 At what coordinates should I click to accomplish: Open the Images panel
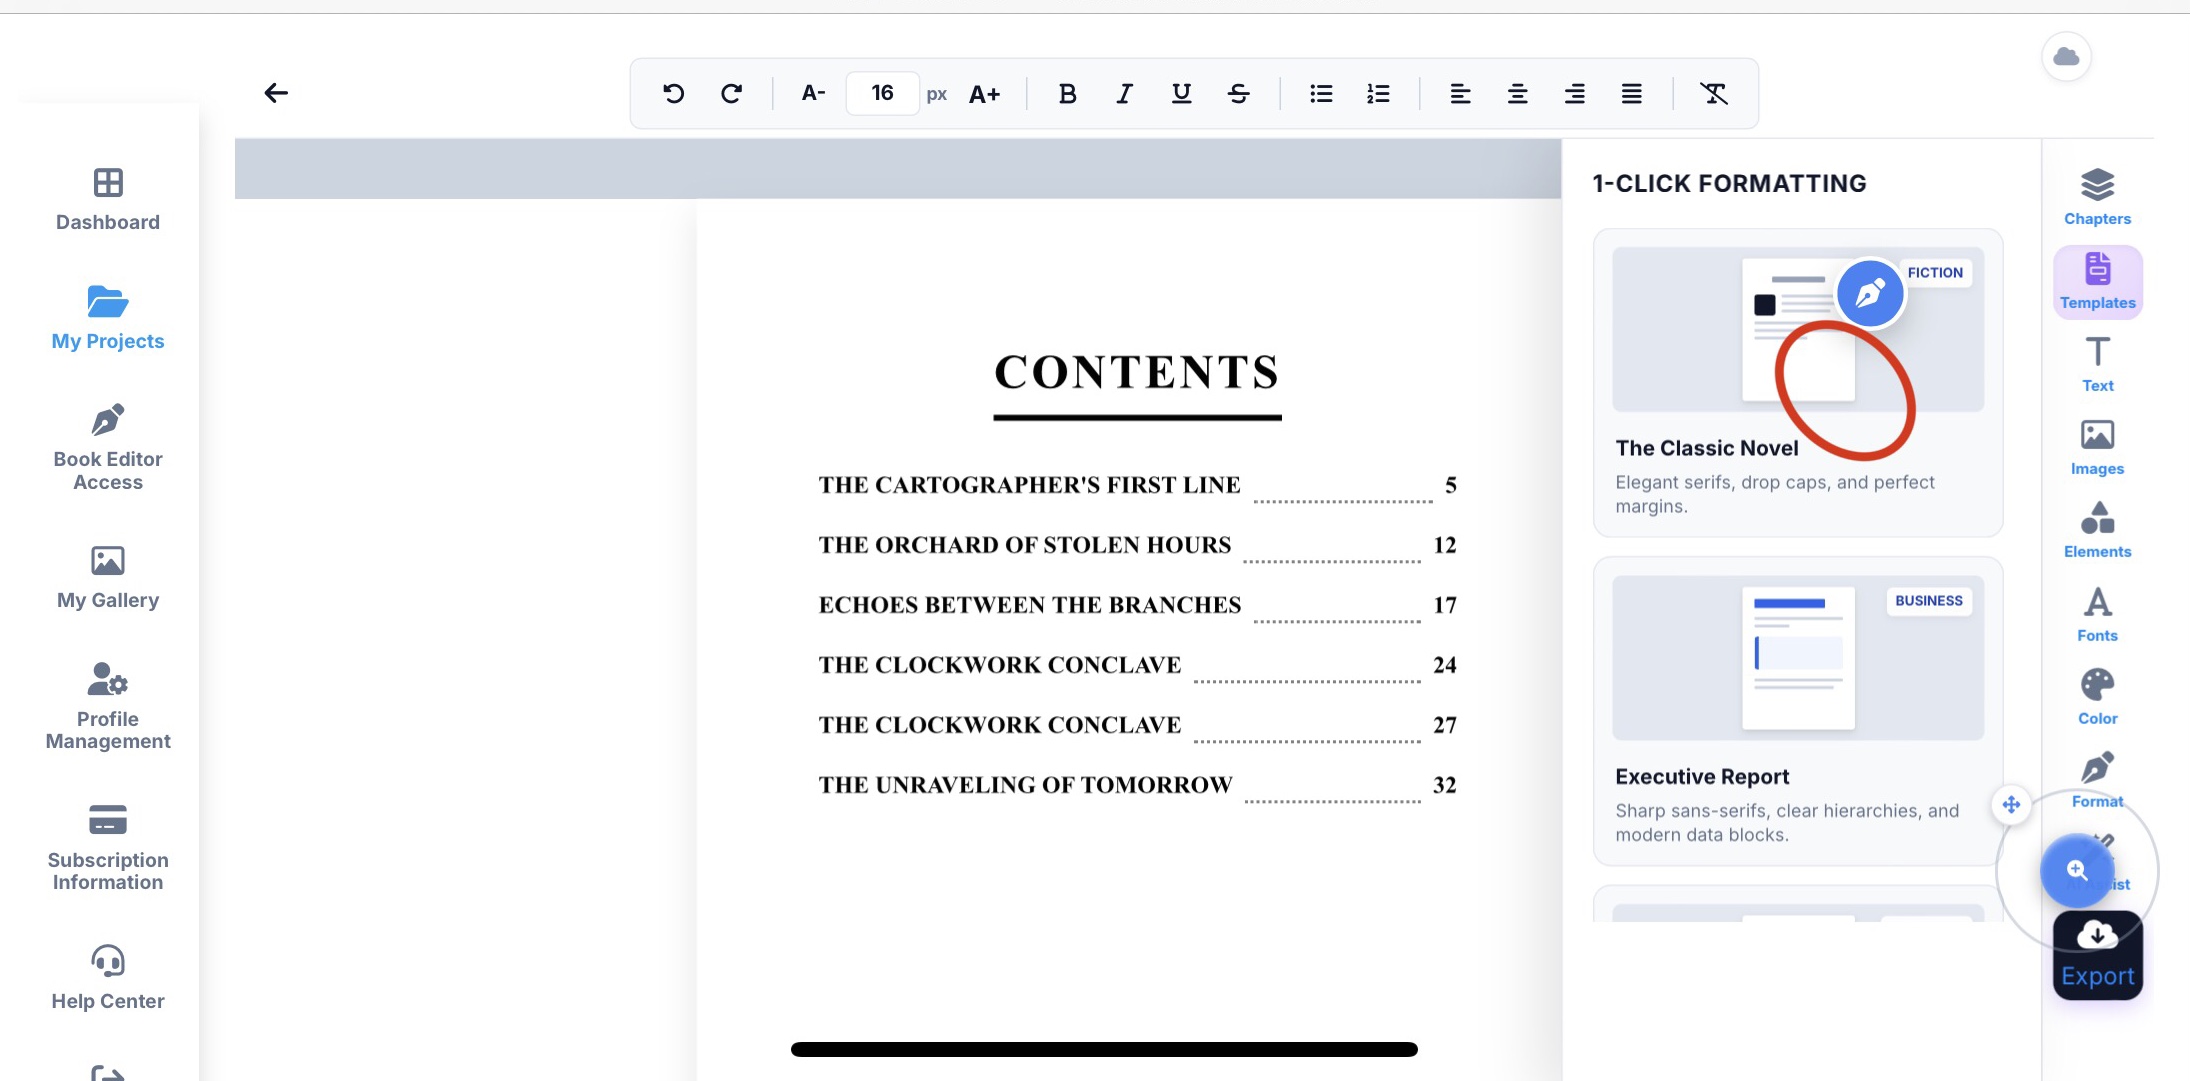click(2097, 448)
